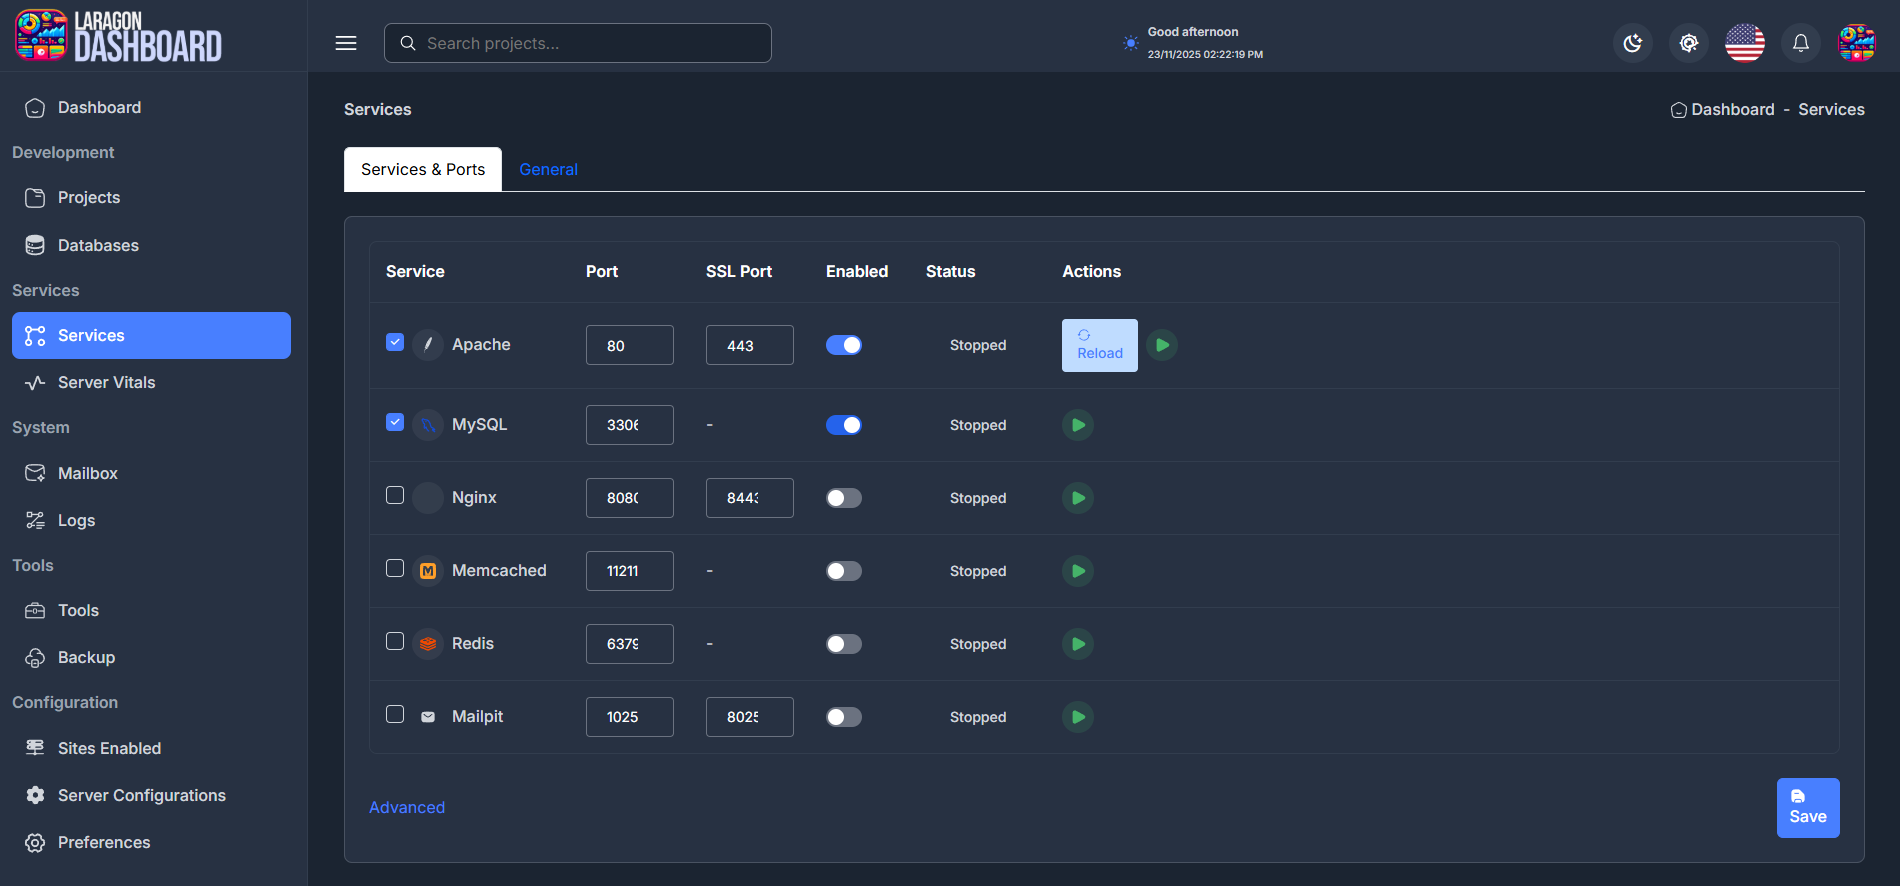The image size is (1900, 886).
Task: Enable the Mailpit toggle switch
Action: (844, 717)
